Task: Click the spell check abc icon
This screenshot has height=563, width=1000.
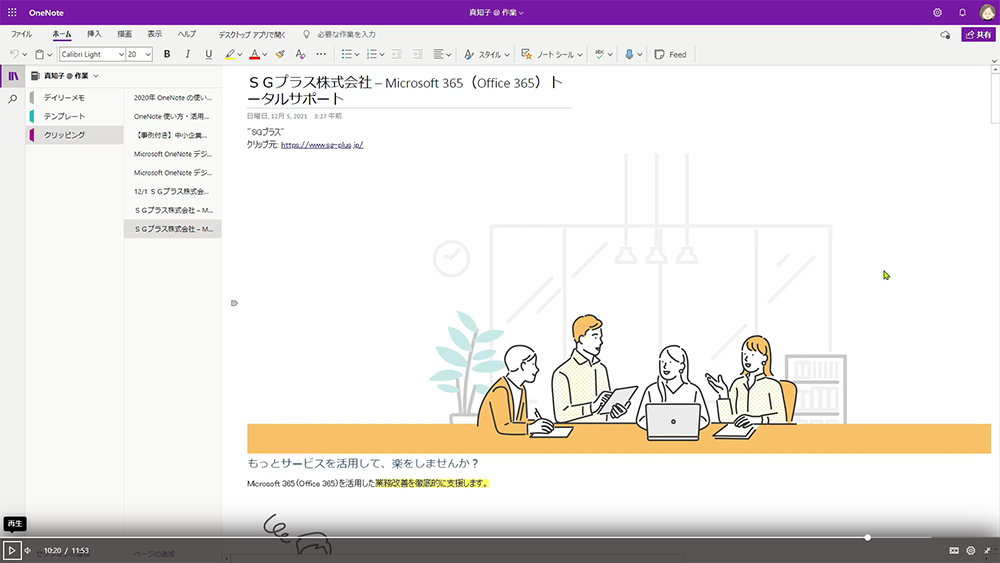Action: click(599, 54)
